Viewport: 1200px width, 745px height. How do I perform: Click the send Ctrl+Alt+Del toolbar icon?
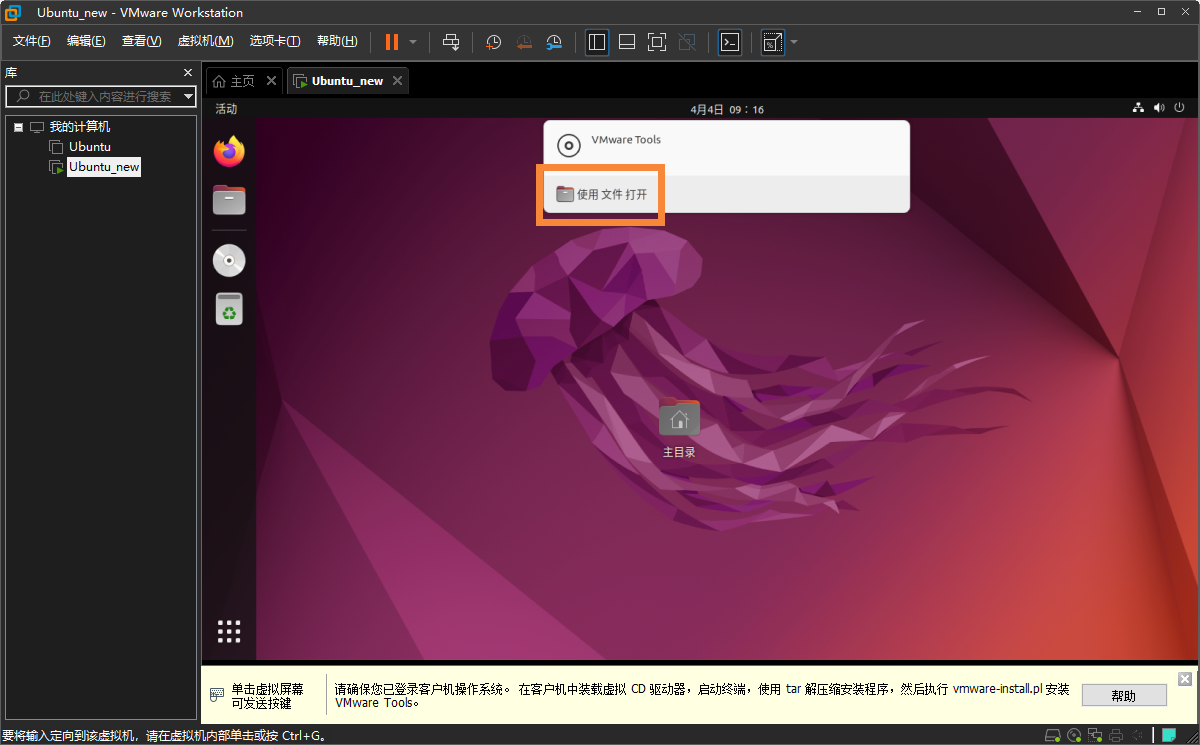451,42
